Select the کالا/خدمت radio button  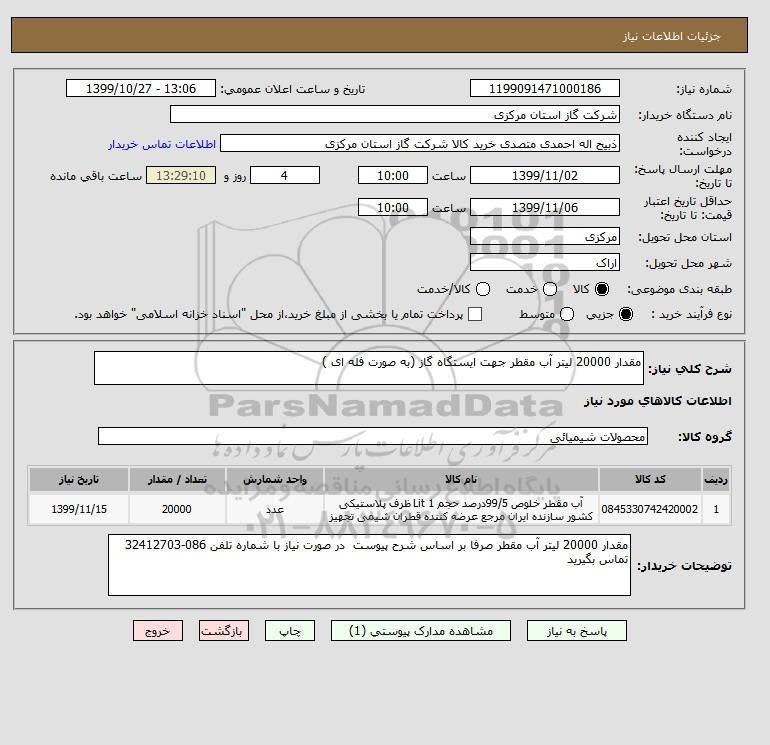(x=483, y=289)
